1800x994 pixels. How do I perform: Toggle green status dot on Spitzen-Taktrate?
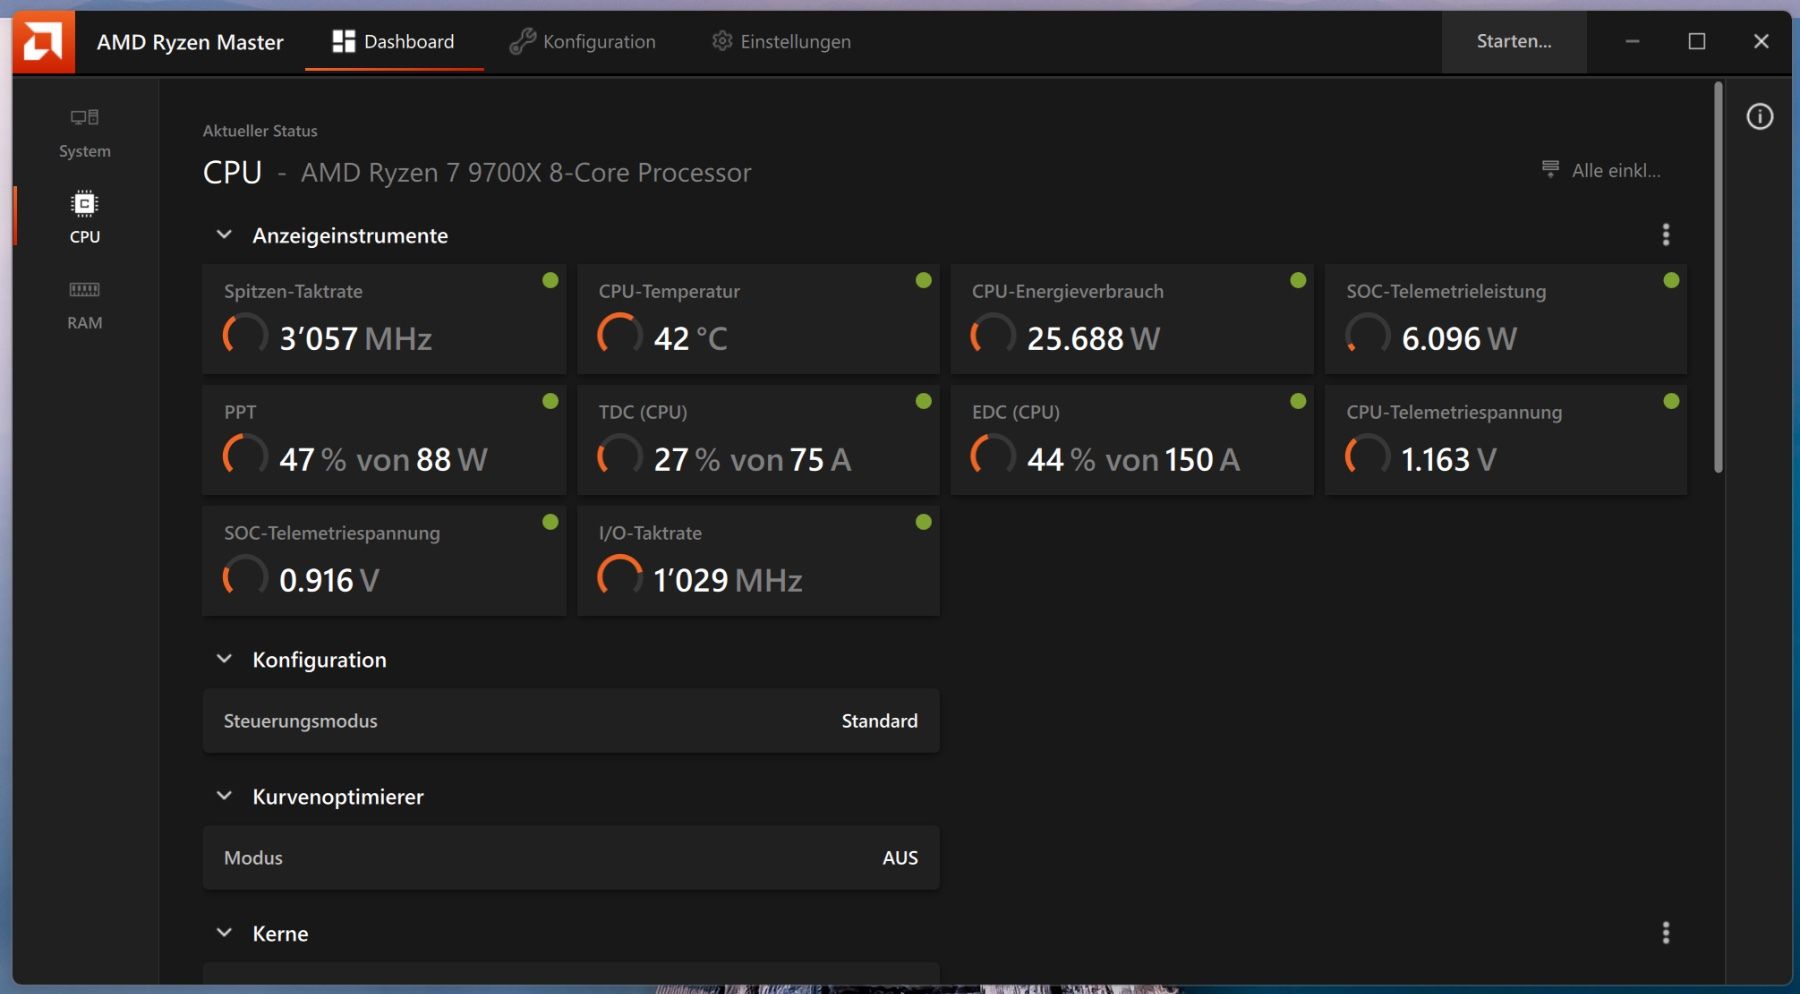(550, 280)
